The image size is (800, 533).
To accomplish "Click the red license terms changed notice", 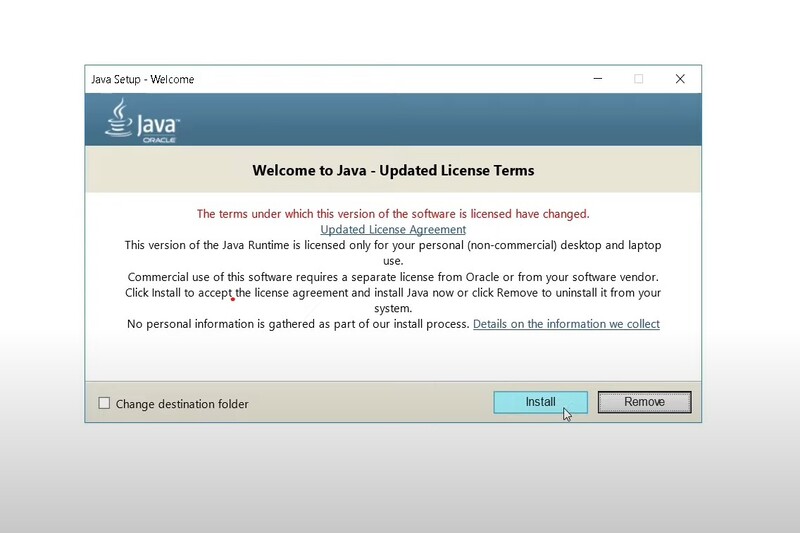I will tap(393, 214).
